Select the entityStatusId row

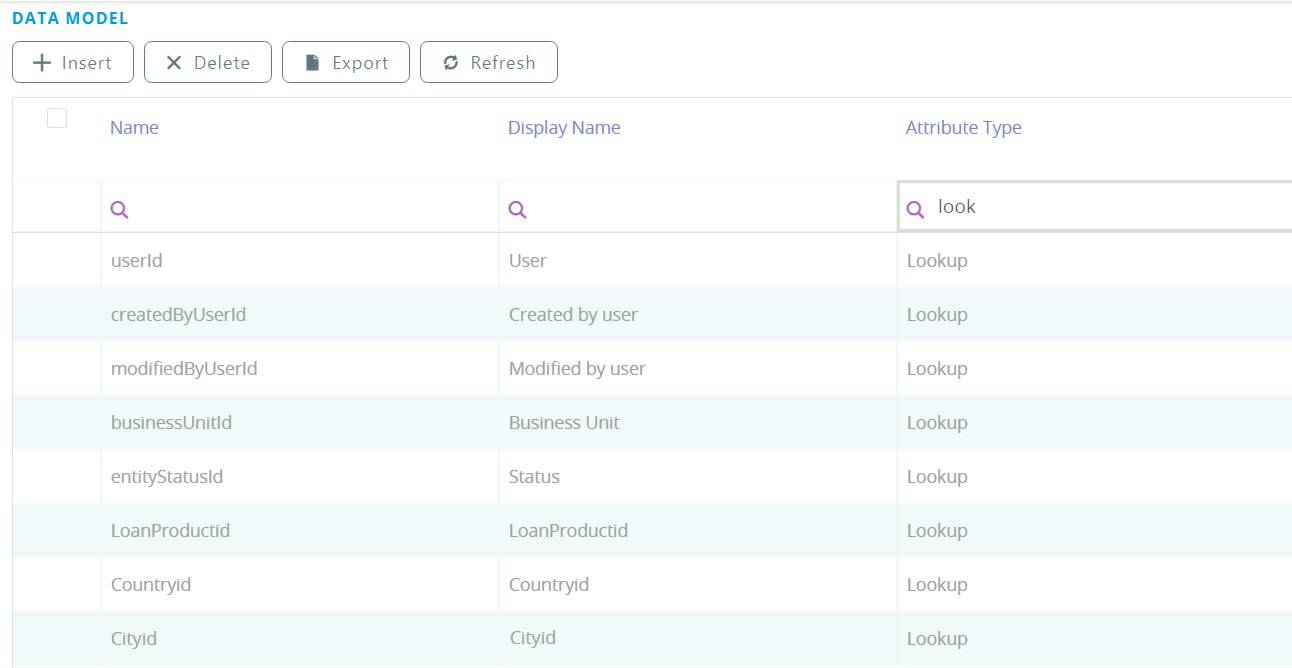167,477
